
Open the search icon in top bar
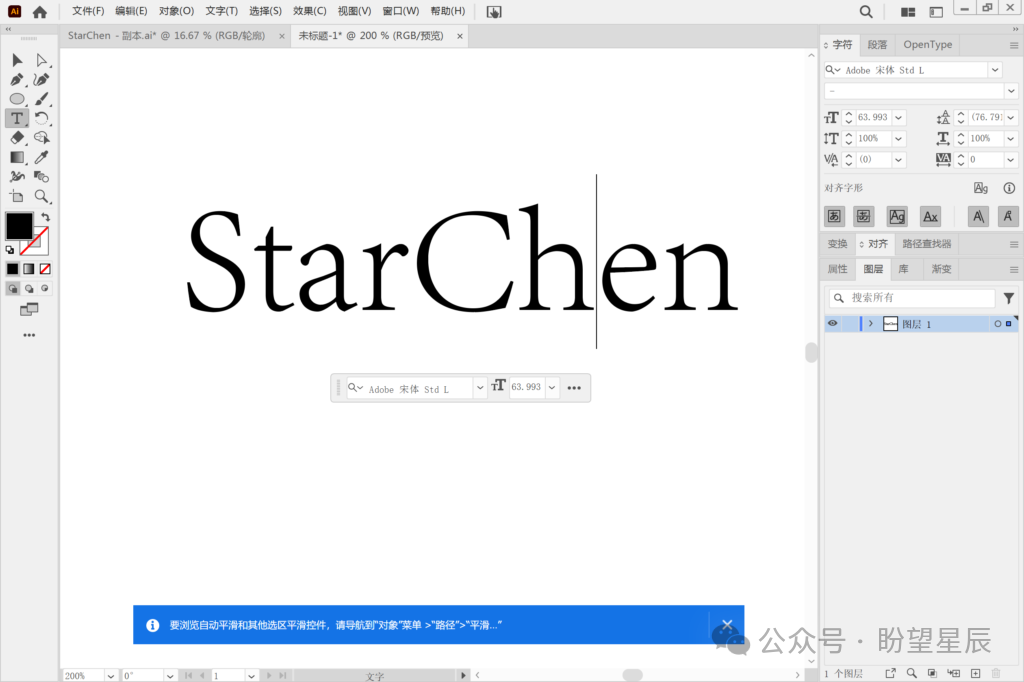tap(866, 12)
